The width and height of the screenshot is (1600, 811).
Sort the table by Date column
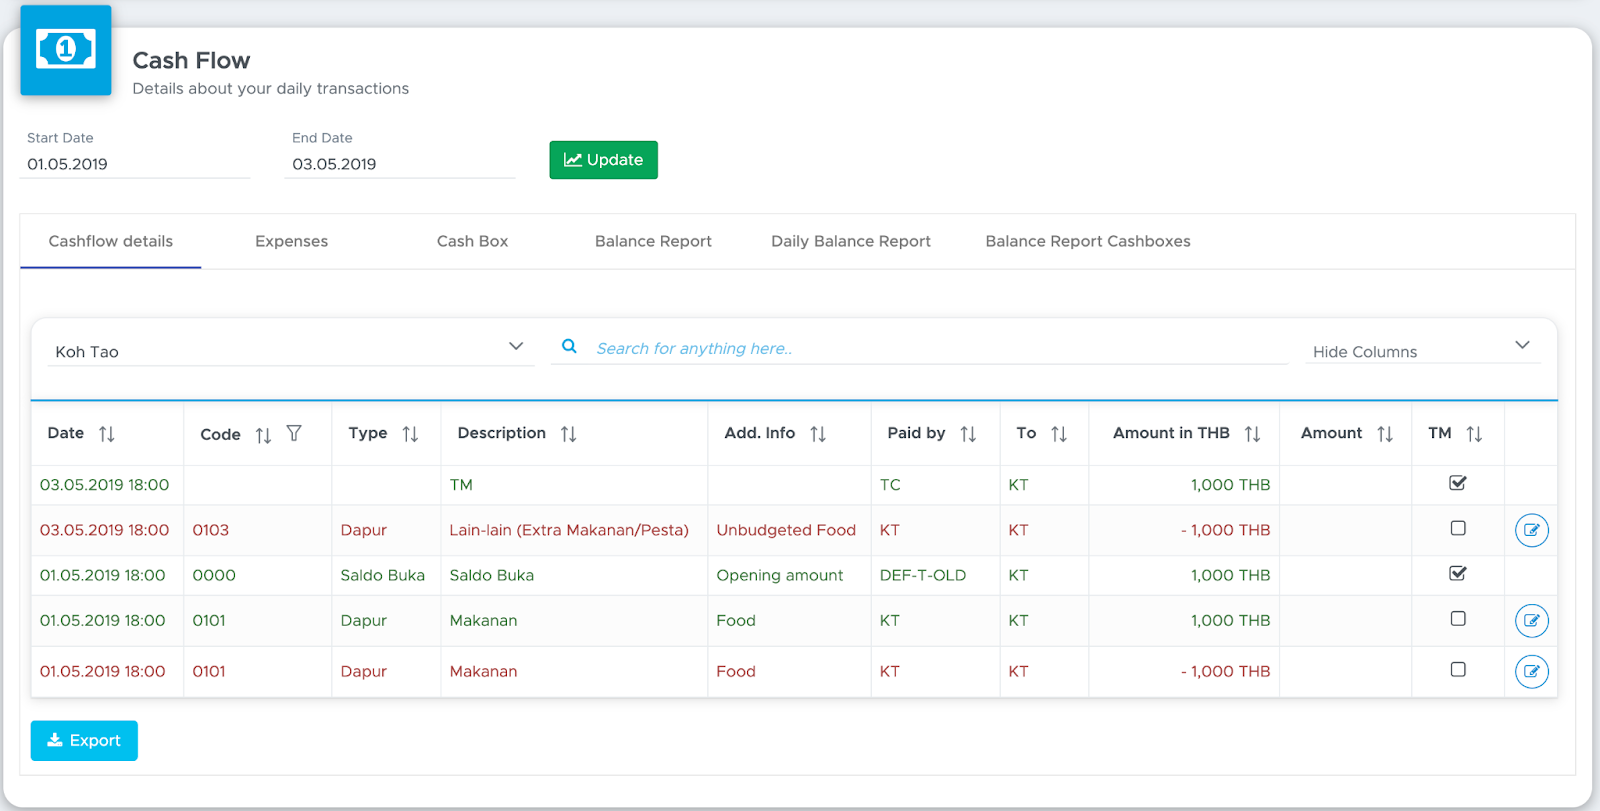pyautogui.click(x=107, y=434)
